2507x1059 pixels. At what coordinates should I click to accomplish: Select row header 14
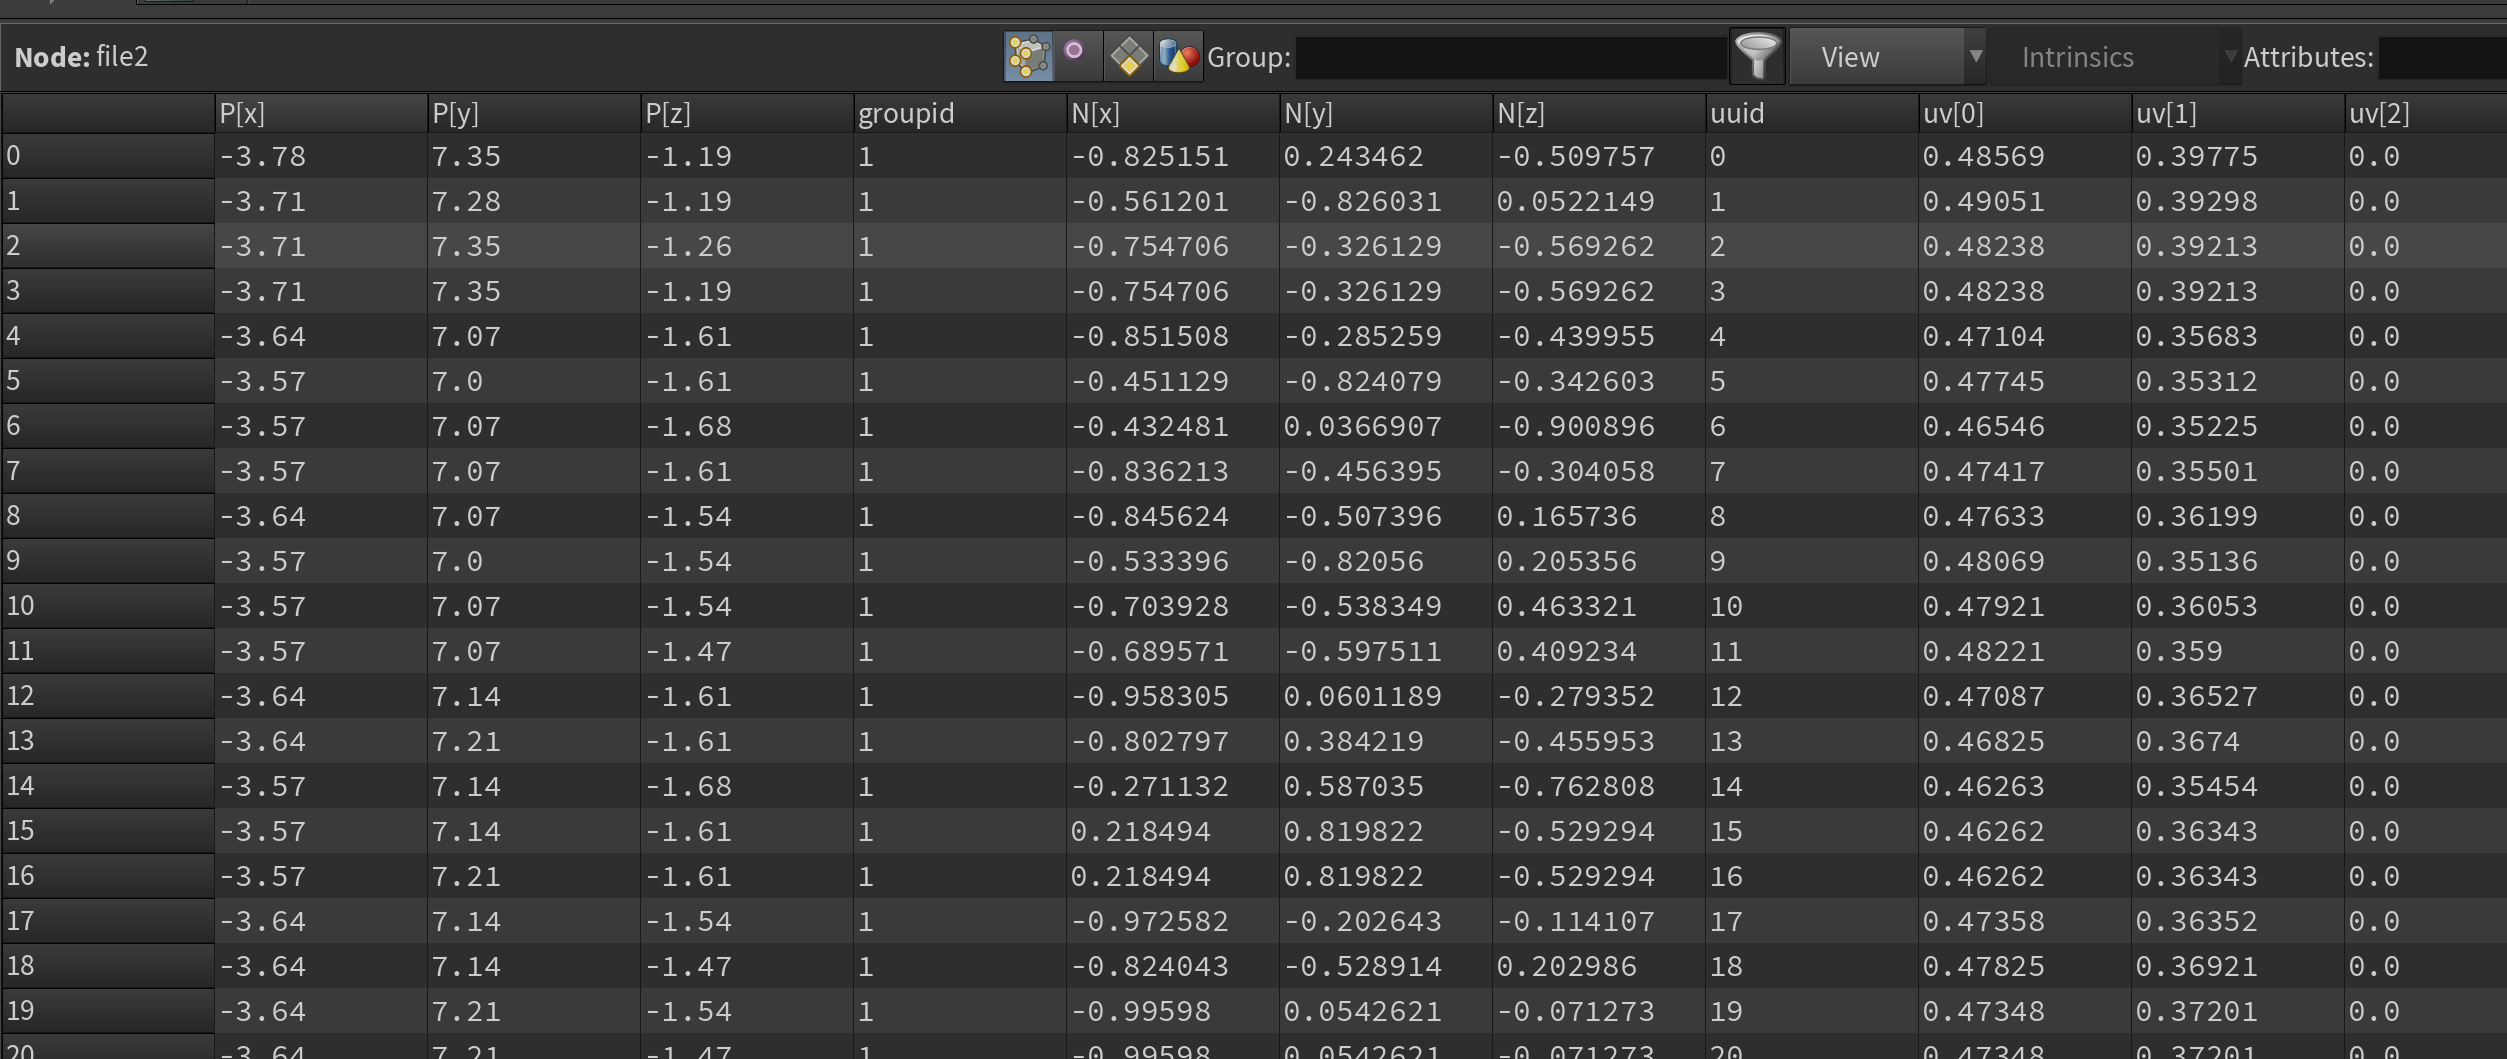tap(108, 786)
